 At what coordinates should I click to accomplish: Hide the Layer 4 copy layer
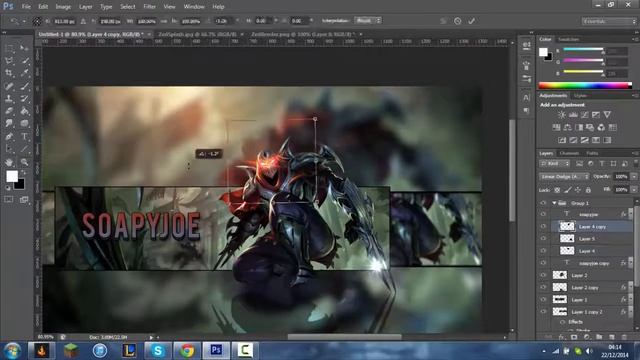543,226
